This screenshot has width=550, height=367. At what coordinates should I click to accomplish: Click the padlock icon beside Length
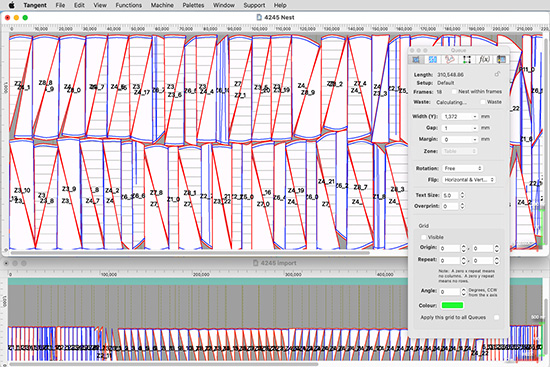[x=497, y=74]
